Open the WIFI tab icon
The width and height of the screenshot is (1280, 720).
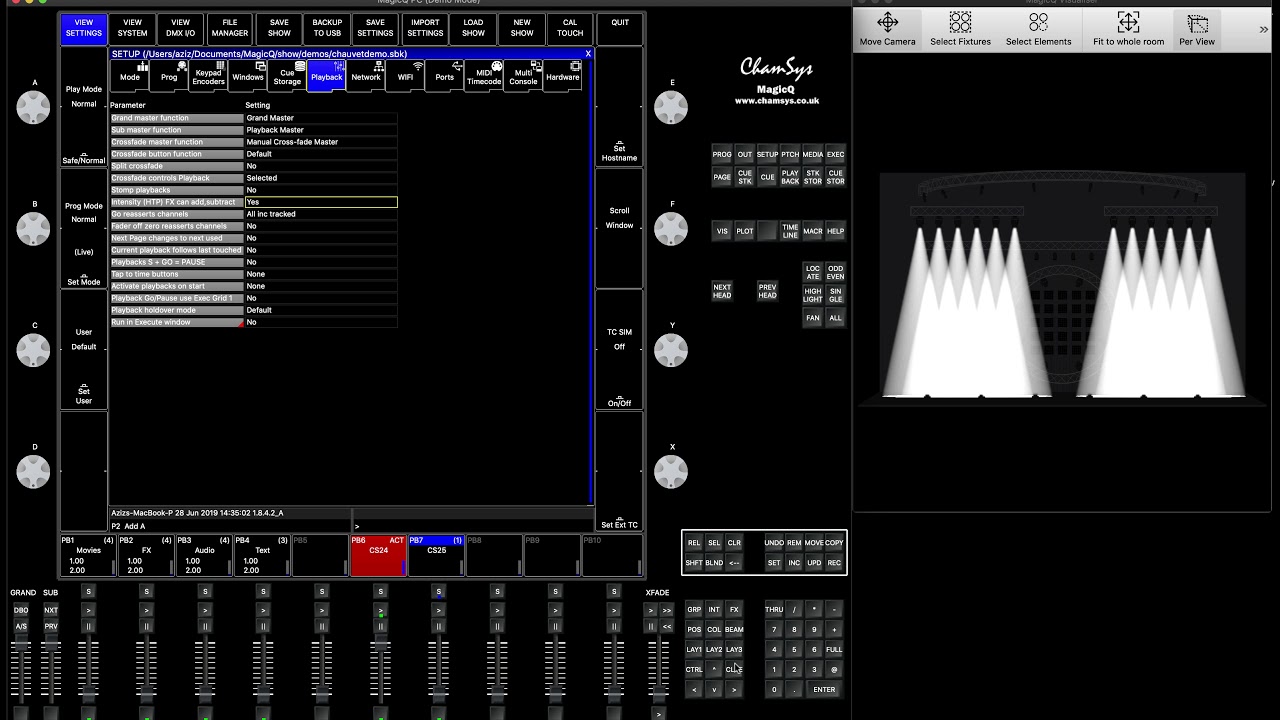405,76
